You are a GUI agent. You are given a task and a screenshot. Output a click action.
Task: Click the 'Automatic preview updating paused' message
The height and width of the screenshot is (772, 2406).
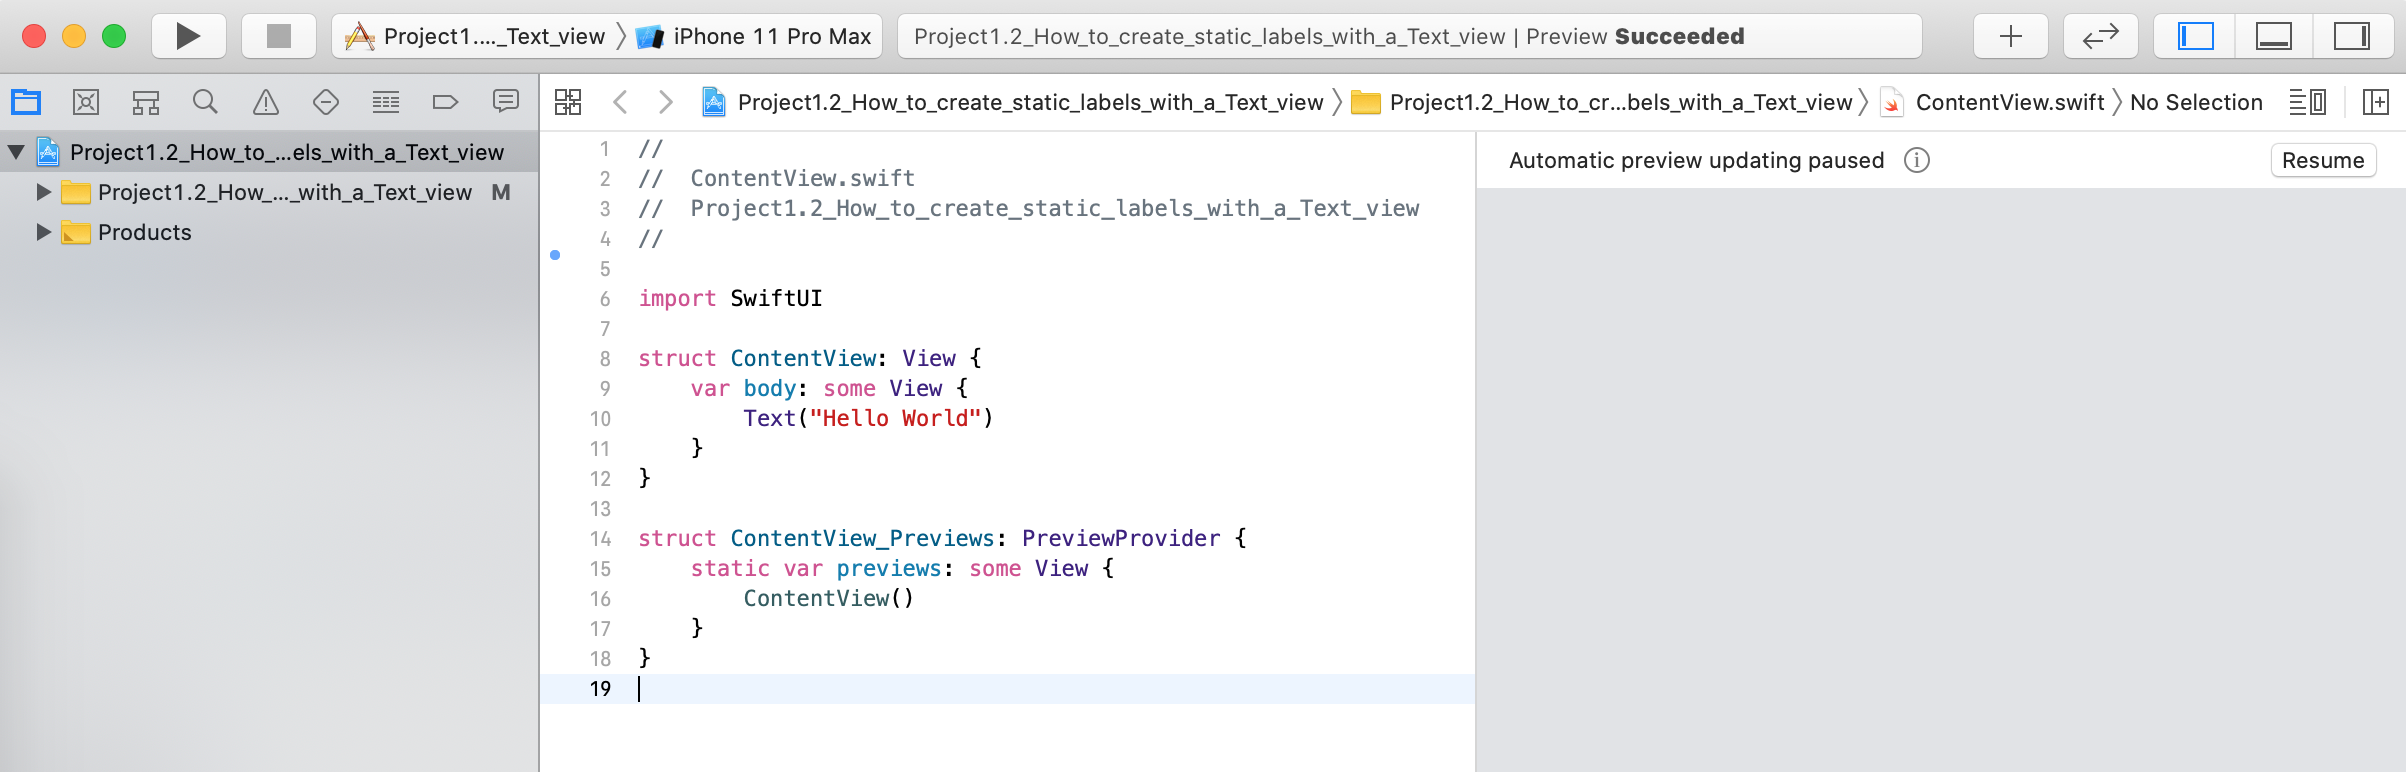pos(1696,160)
